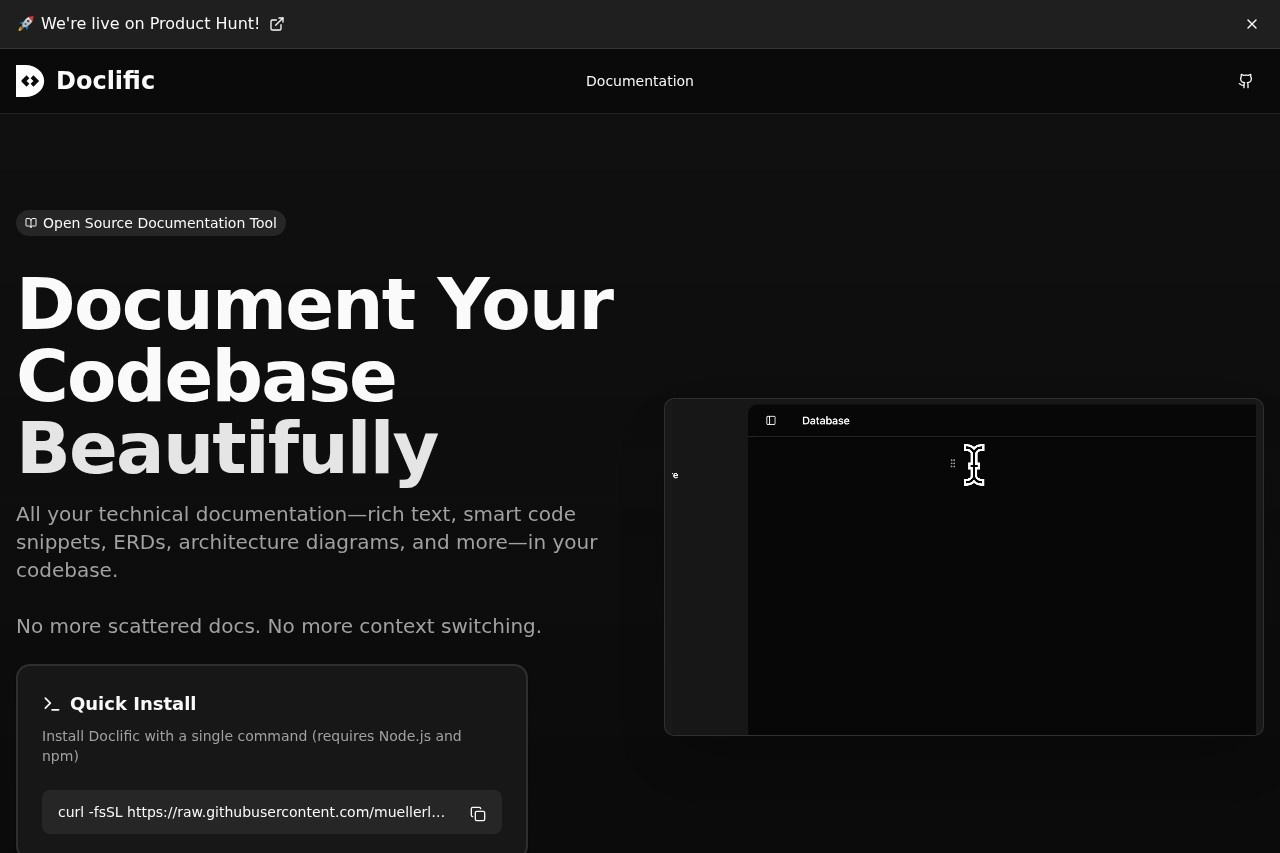Viewport: 1280px width, 853px height.
Task: Dismiss the Product Hunt announcement banner
Action: click(x=1252, y=24)
